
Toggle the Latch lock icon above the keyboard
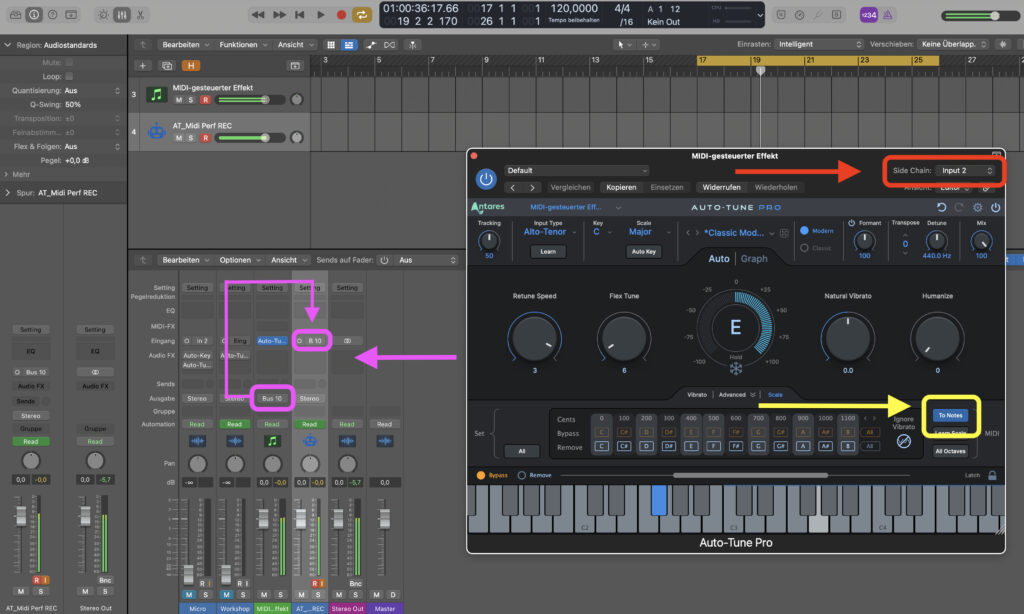(x=992, y=476)
